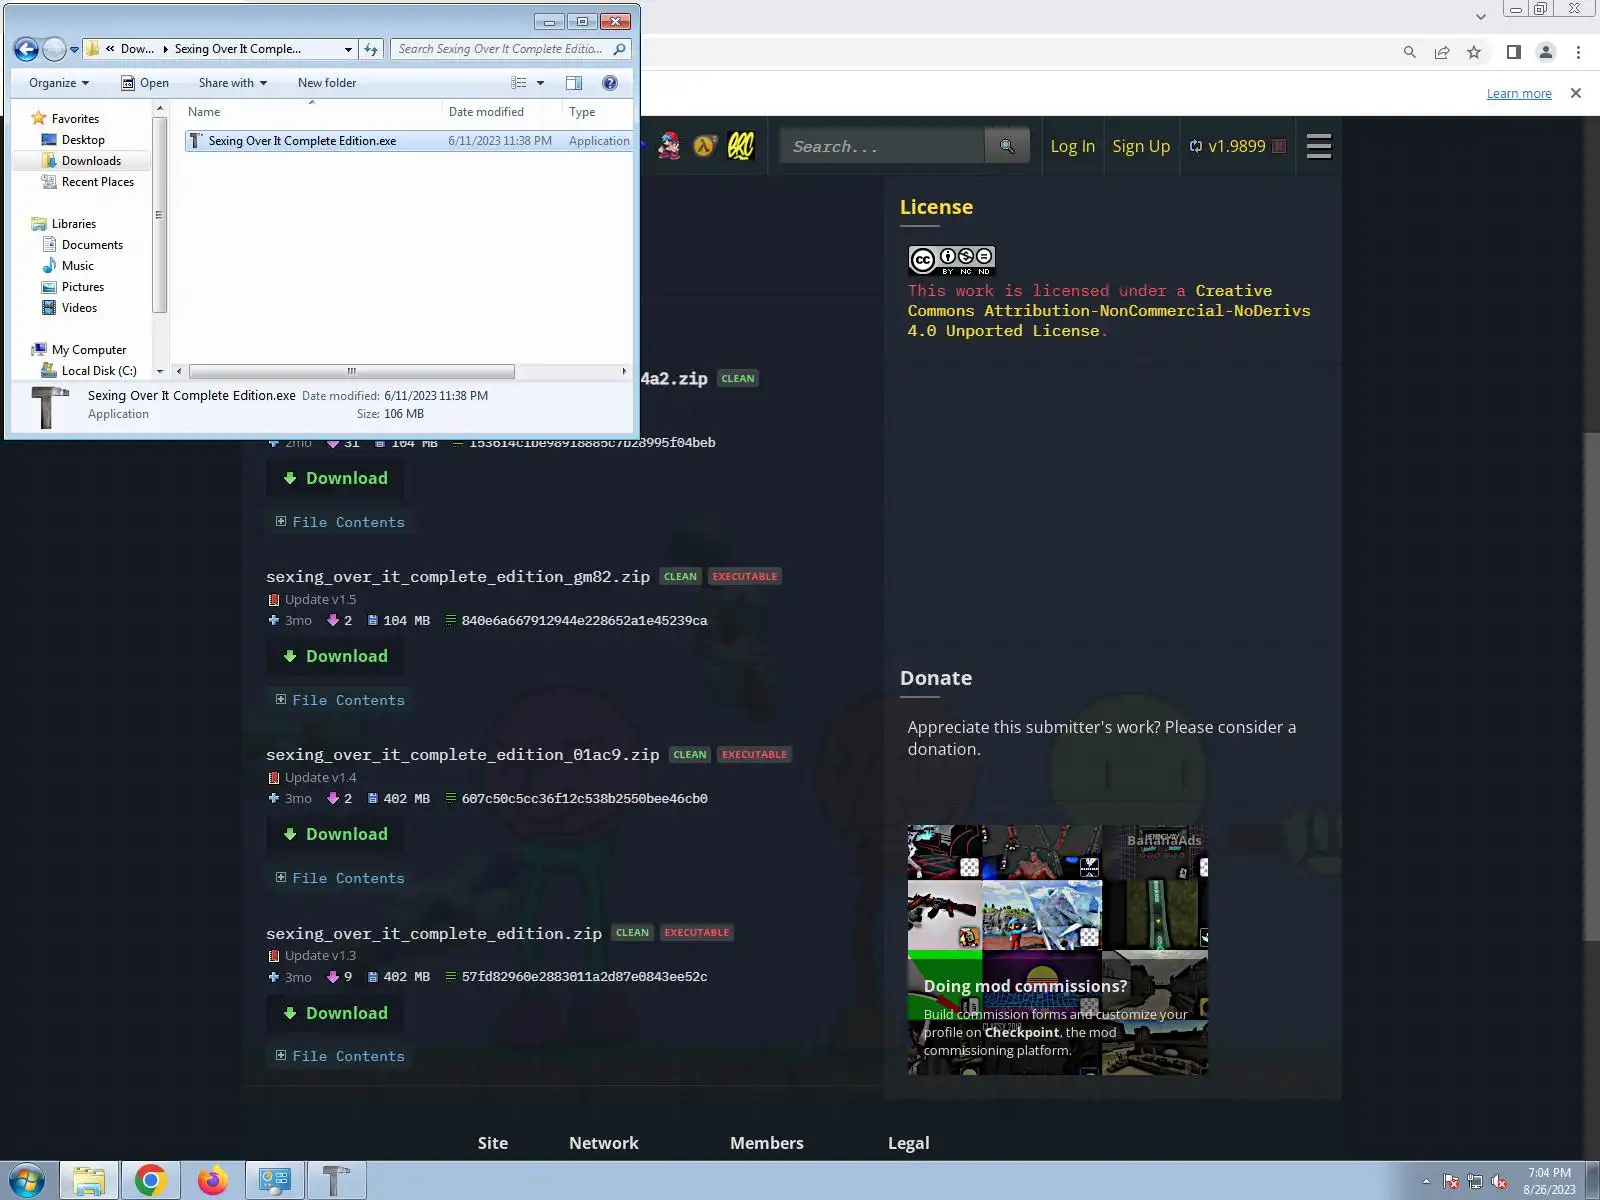Click the Log In link
Screen dimensions: 1600x1200
tap(1073, 146)
